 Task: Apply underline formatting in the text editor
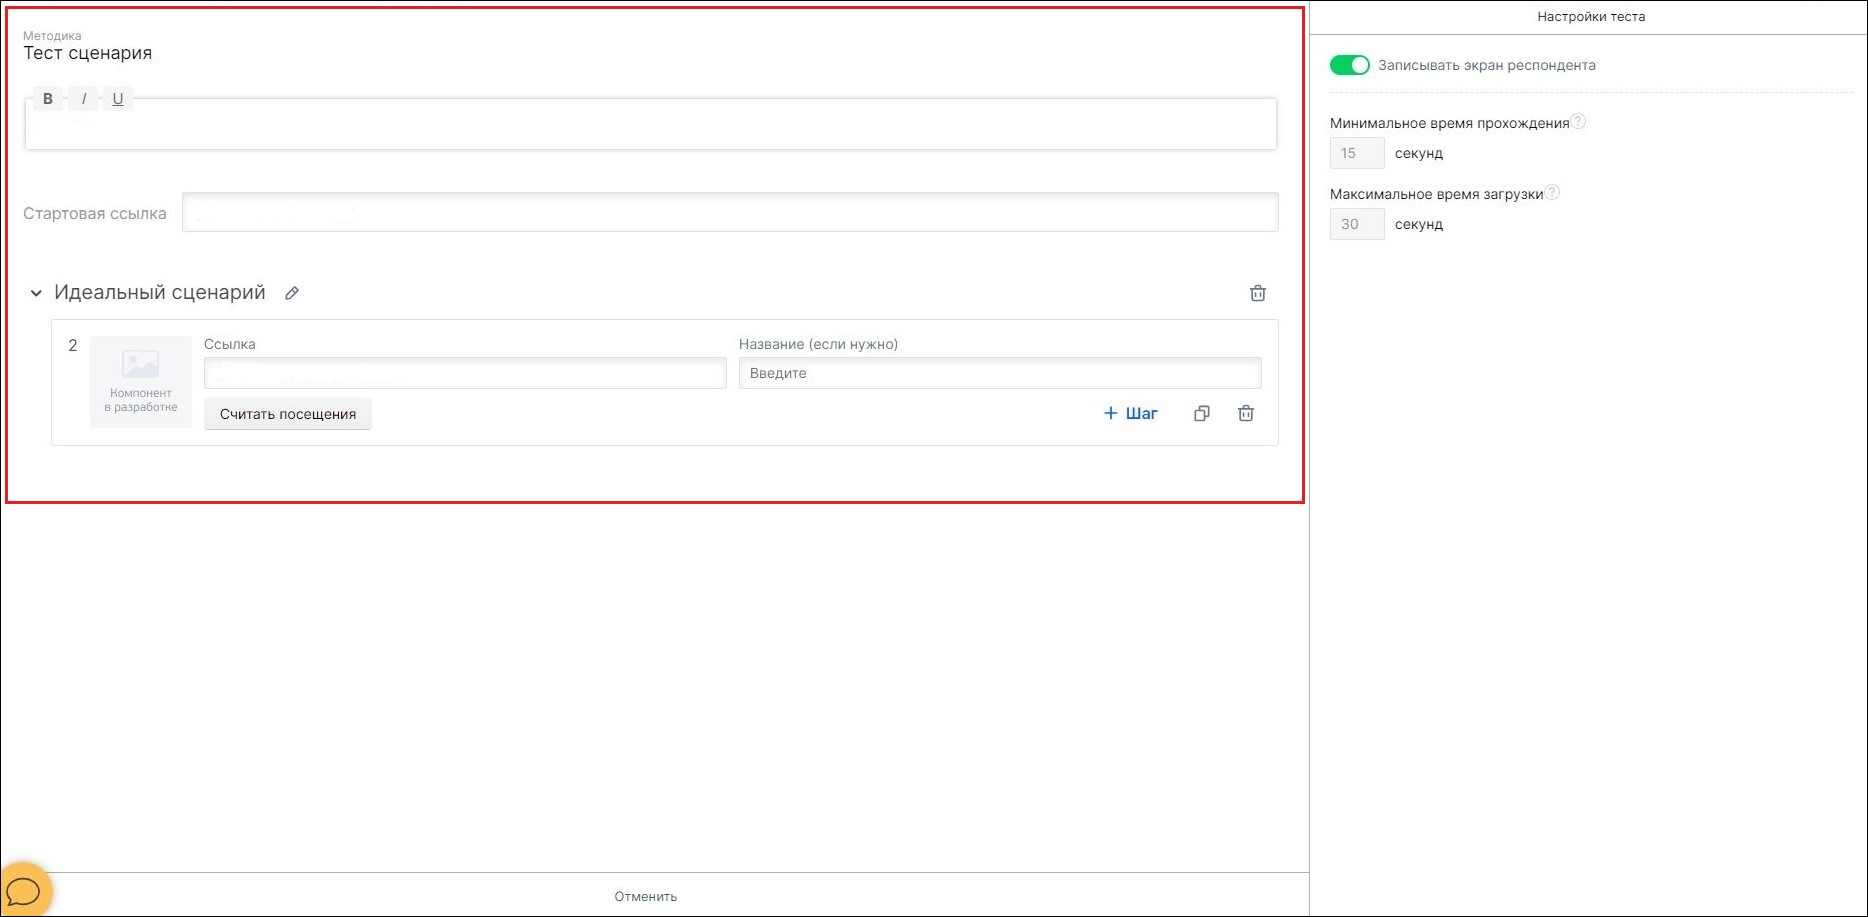pos(118,99)
